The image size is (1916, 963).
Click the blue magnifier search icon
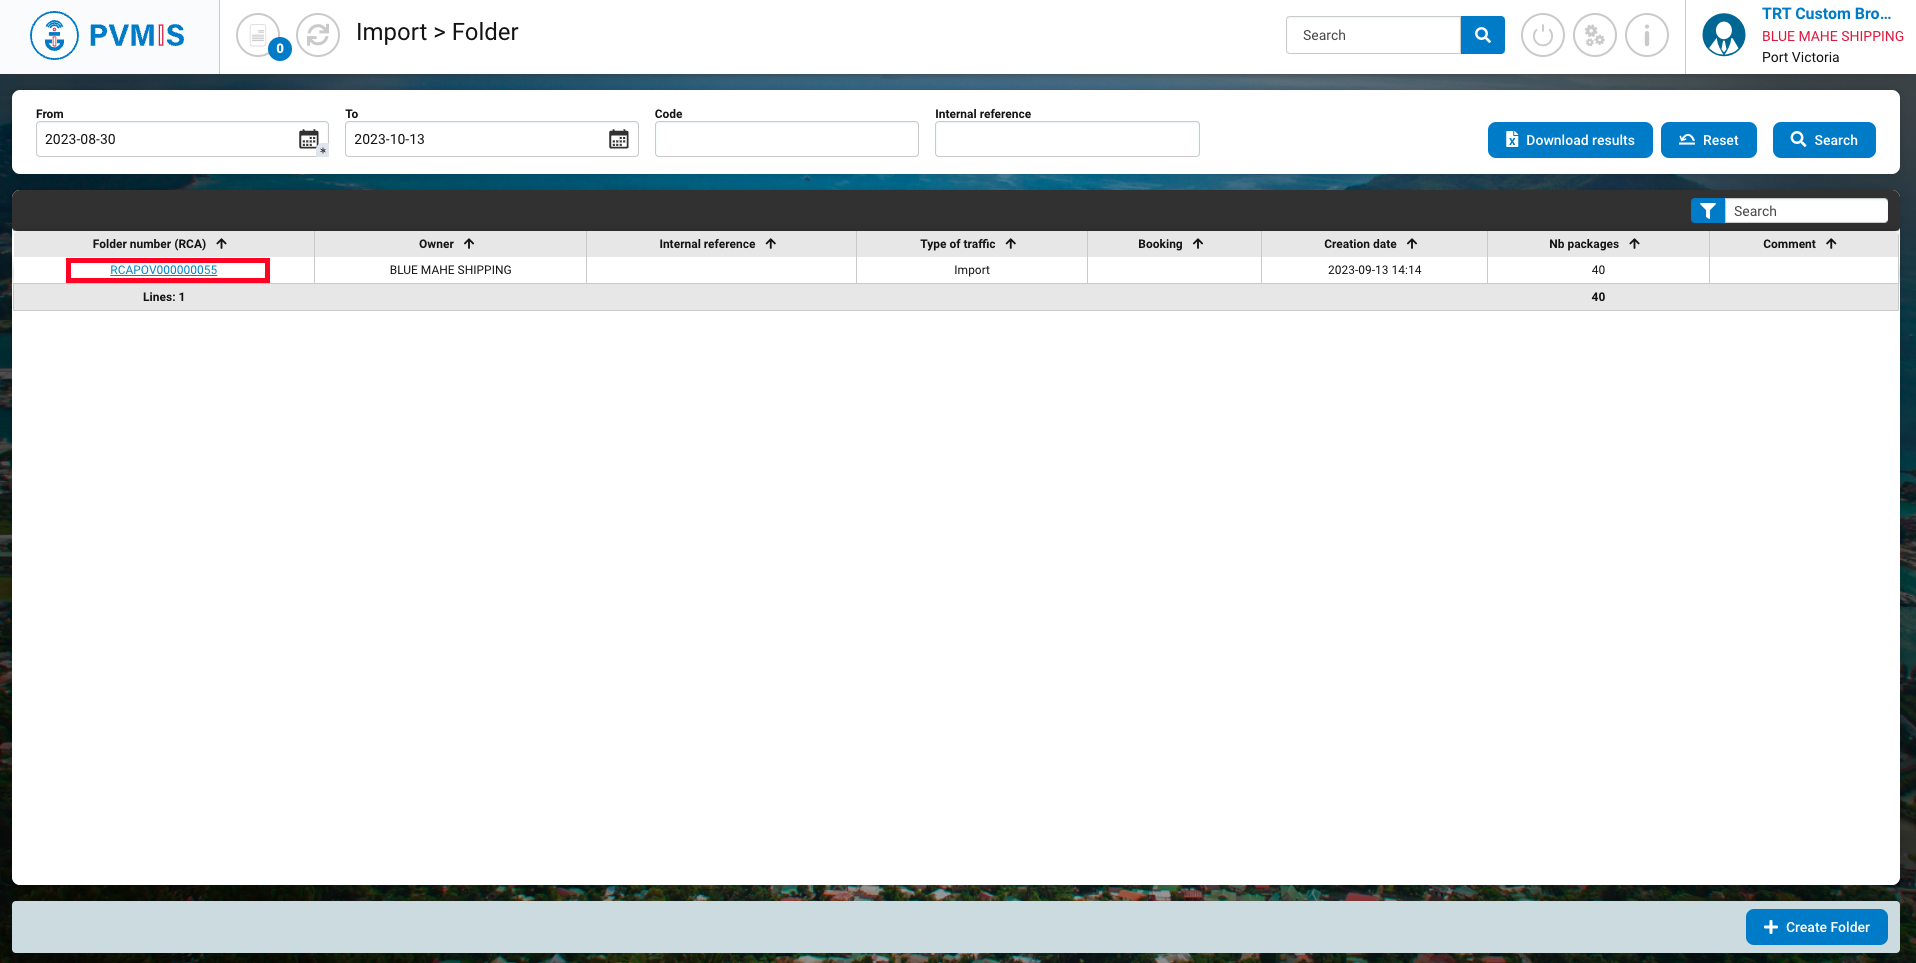(1482, 35)
